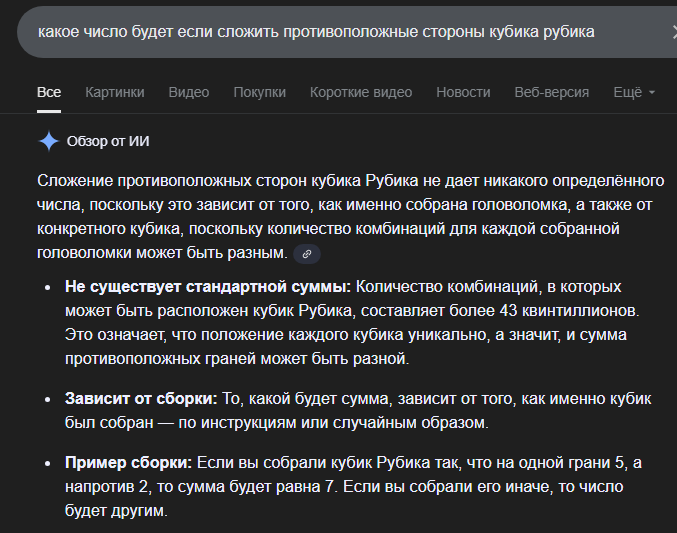Click the paragraph starting with Сложение противоположных сторон
The image size is (677, 533).
[x=351, y=216]
